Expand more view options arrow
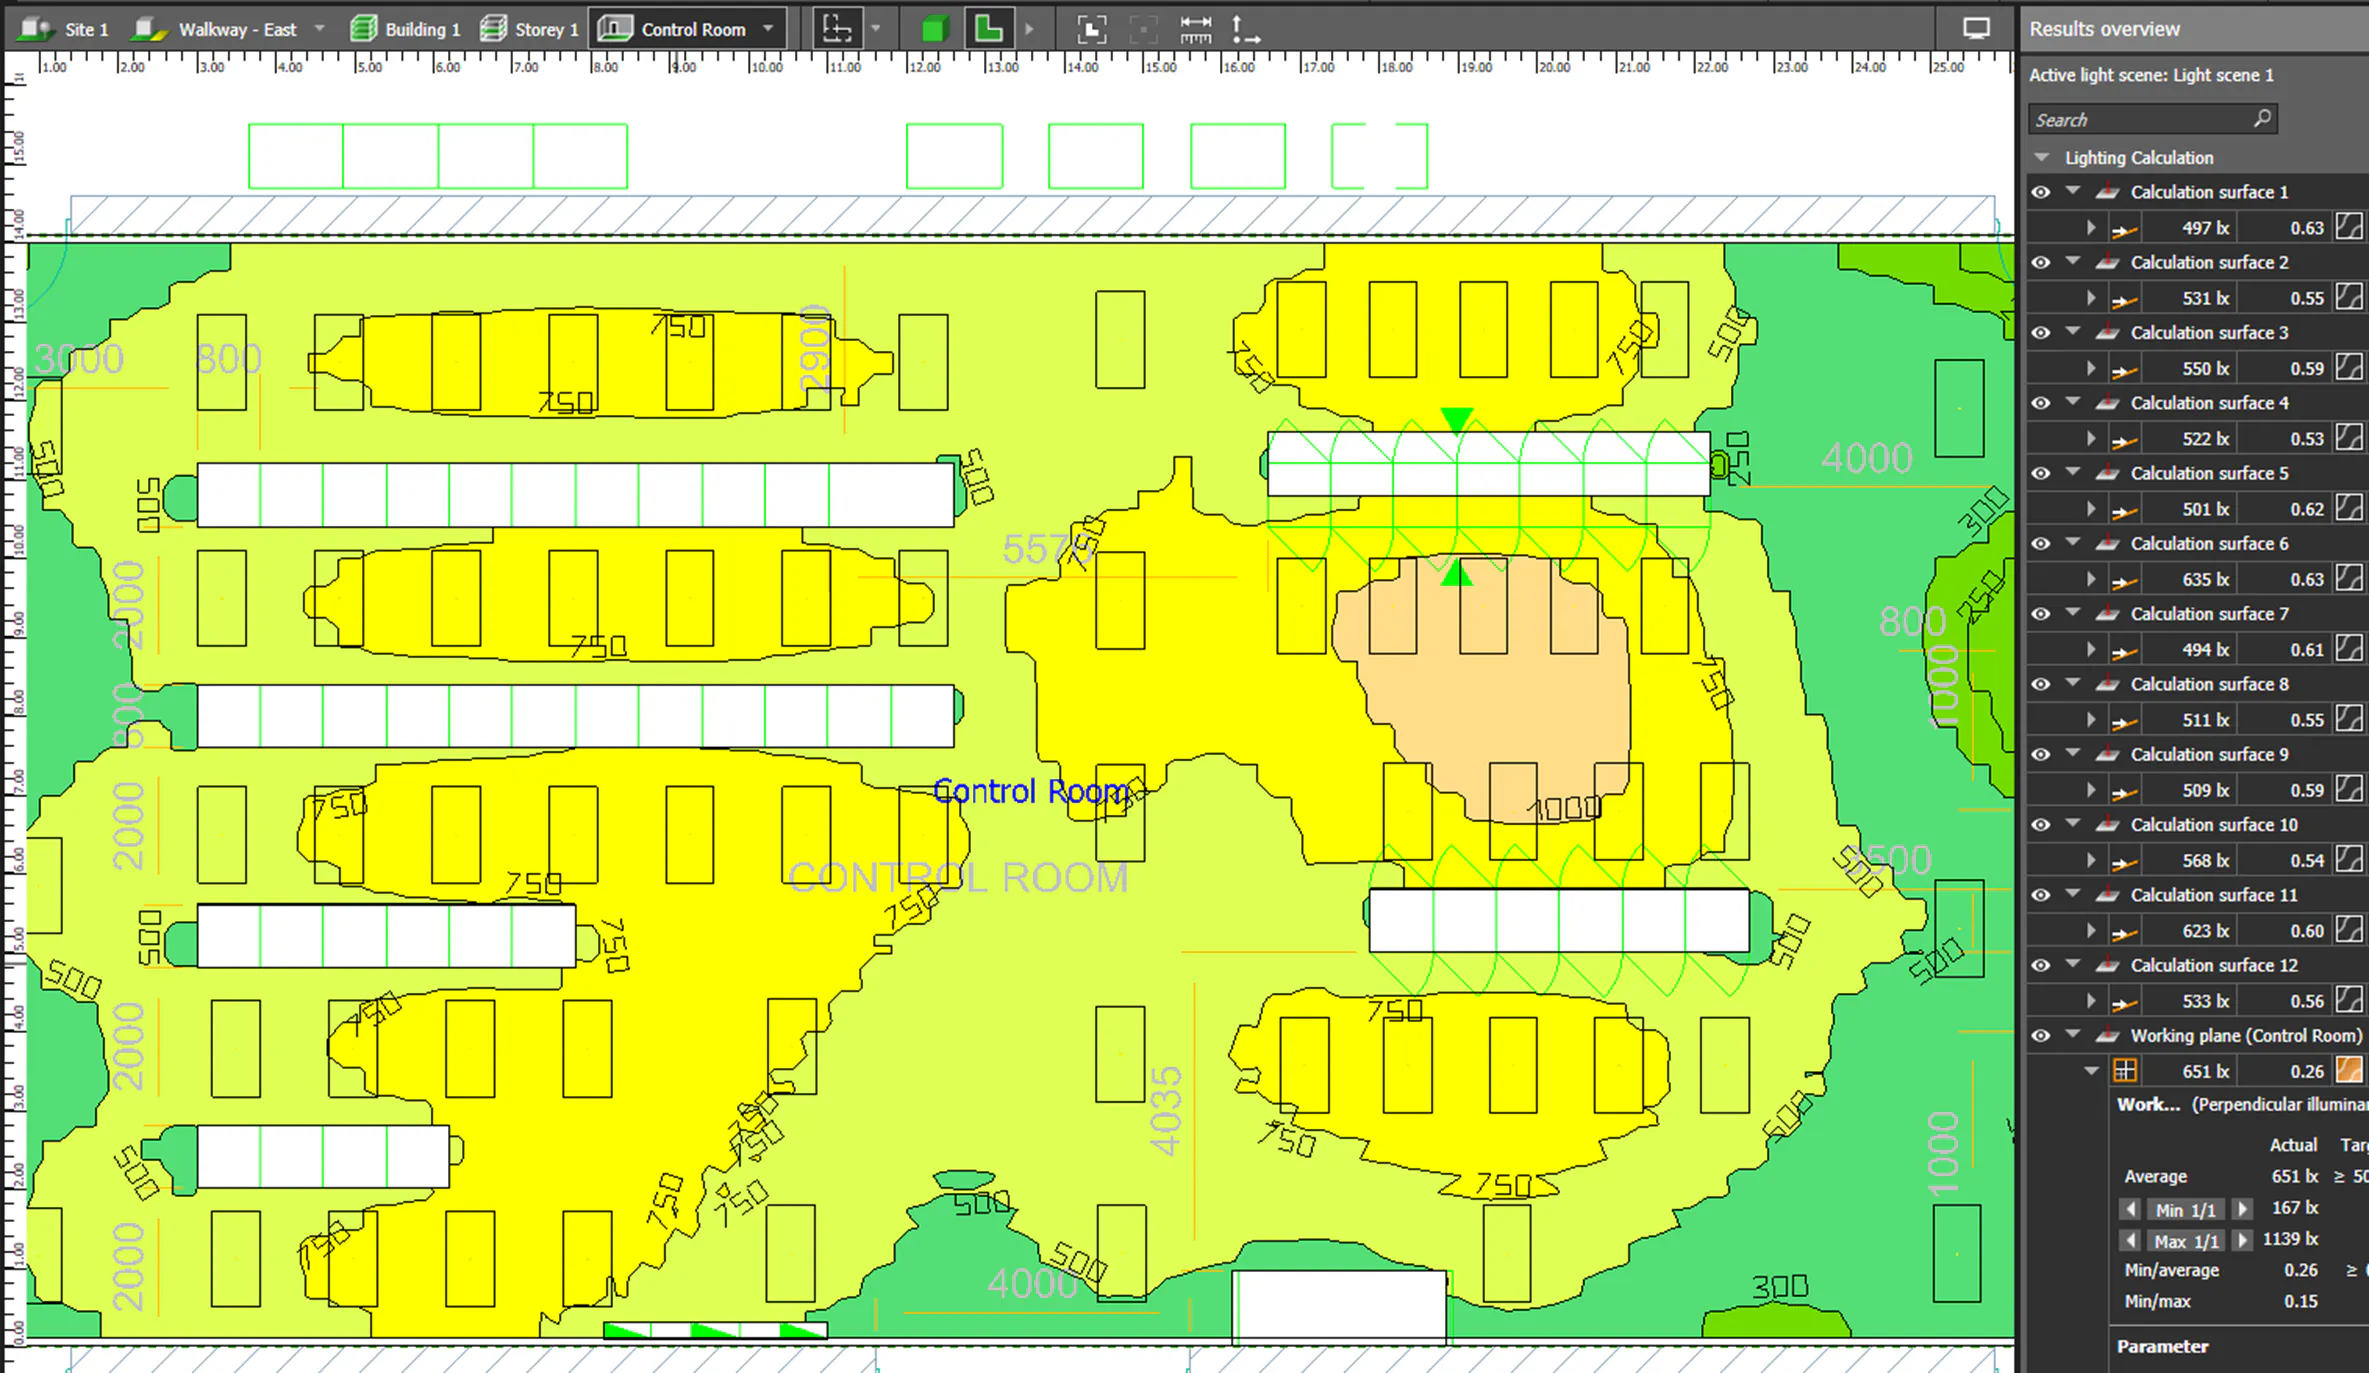The height and width of the screenshot is (1373, 2369). (1029, 29)
